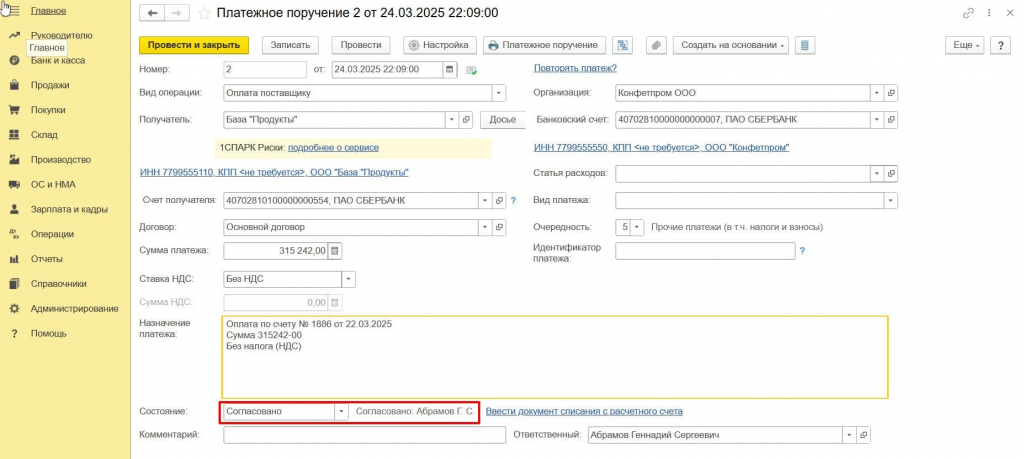Open calendar picker for document date
The image size is (1024, 459).
click(450, 69)
